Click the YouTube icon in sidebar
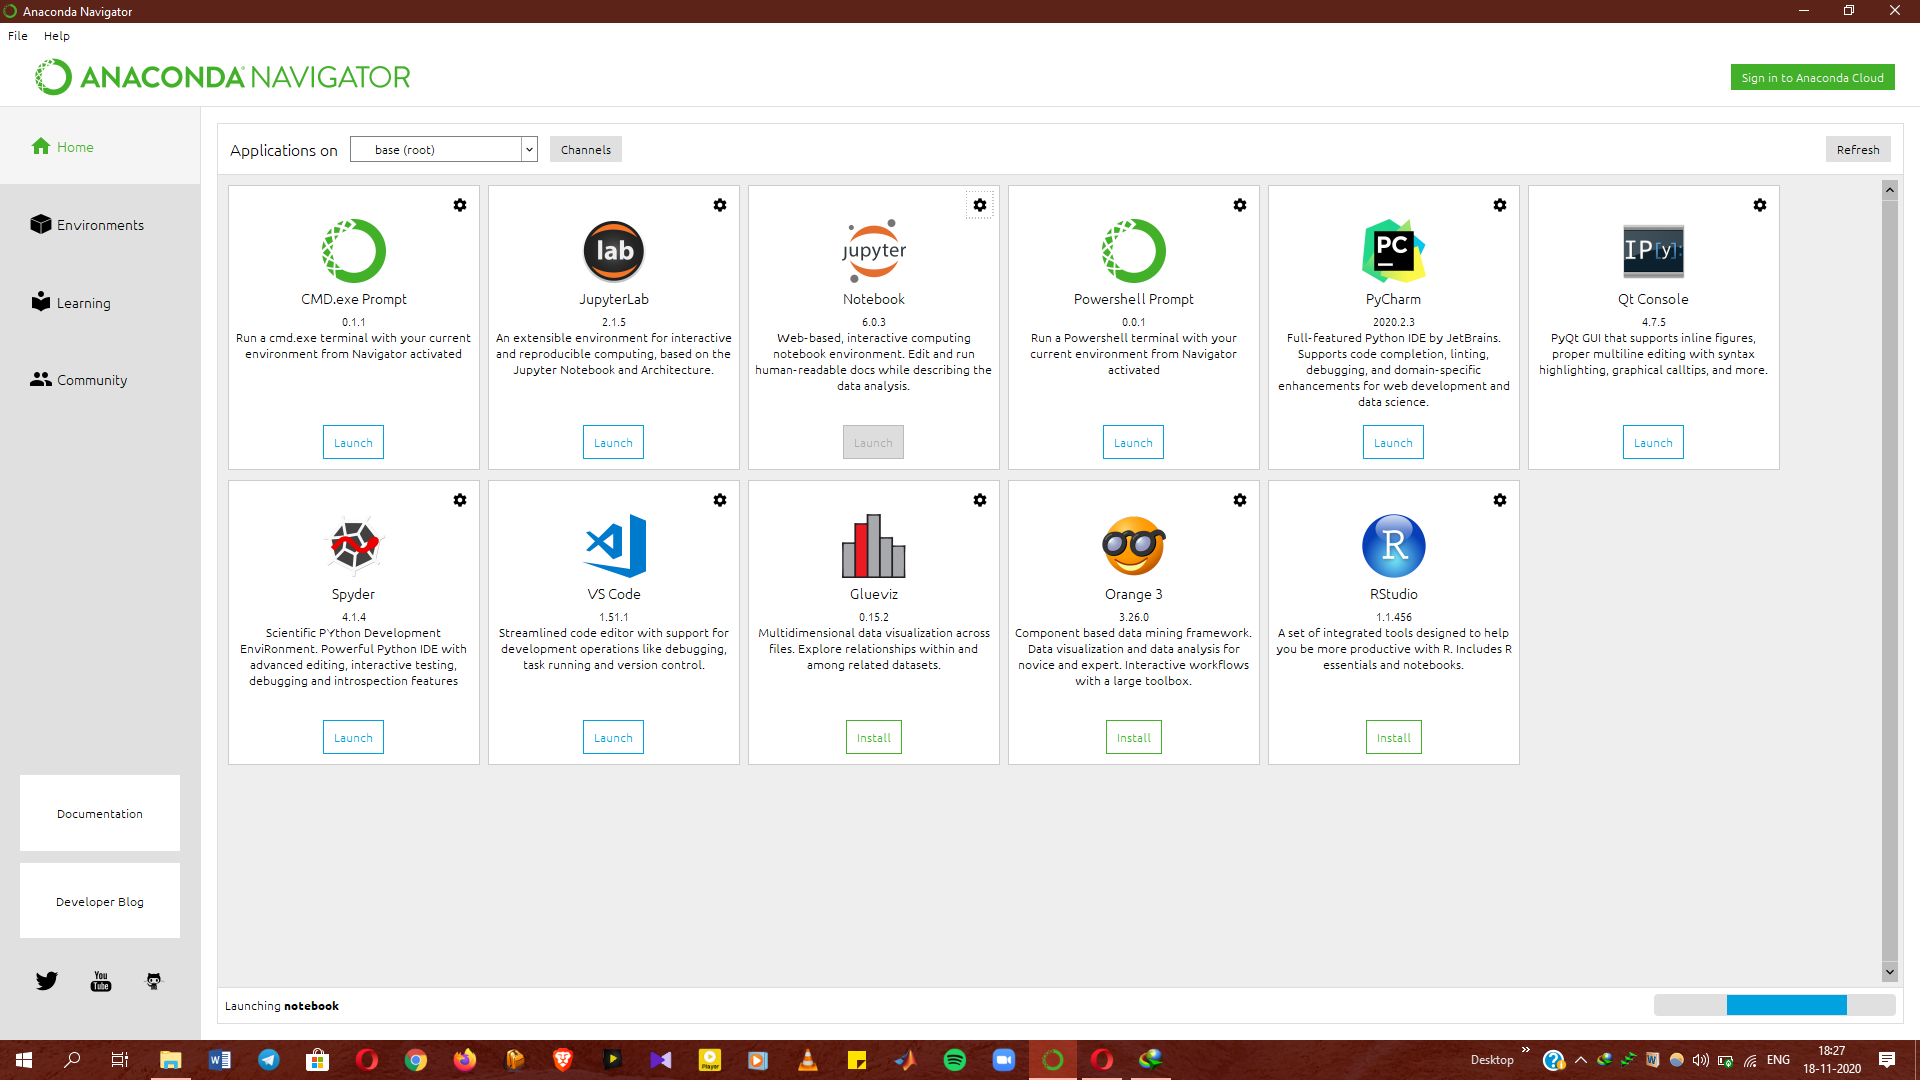Image resolution: width=1920 pixels, height=1080 pixels. click(100, 981)
